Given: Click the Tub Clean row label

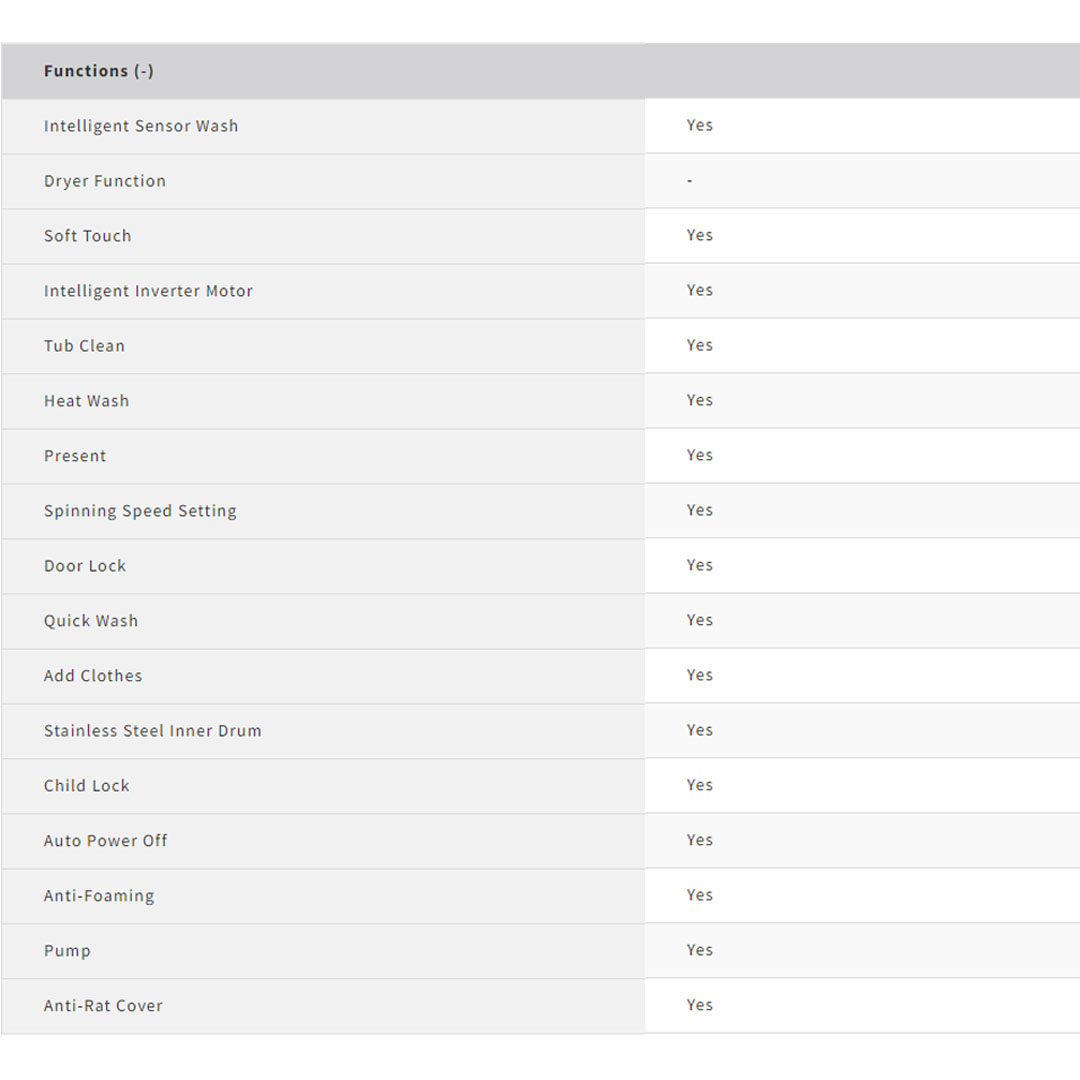Looking at the screenshot, I should coord(84,346).
